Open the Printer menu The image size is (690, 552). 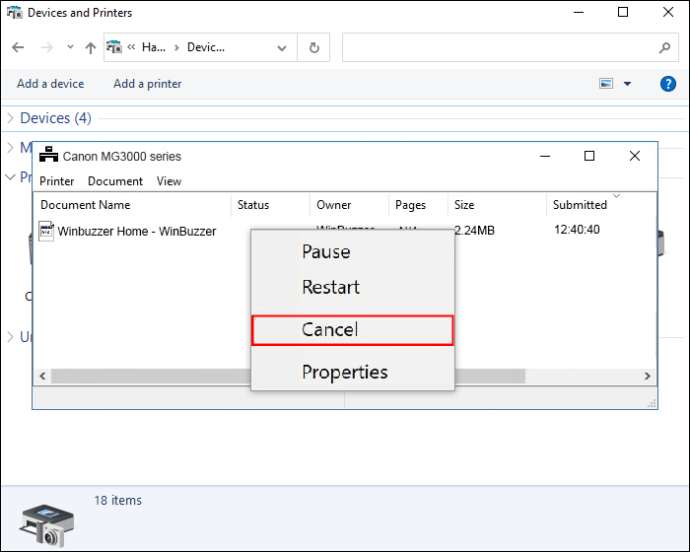point(56,181)
